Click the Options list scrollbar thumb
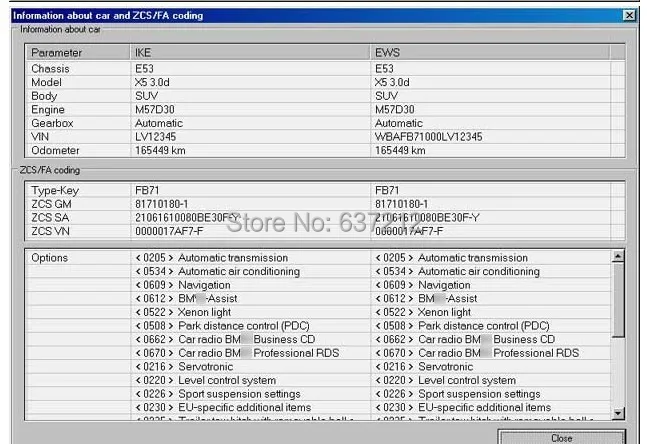This screenshot has width=647, height=444. pyautogui.click(x=618, y=300)
